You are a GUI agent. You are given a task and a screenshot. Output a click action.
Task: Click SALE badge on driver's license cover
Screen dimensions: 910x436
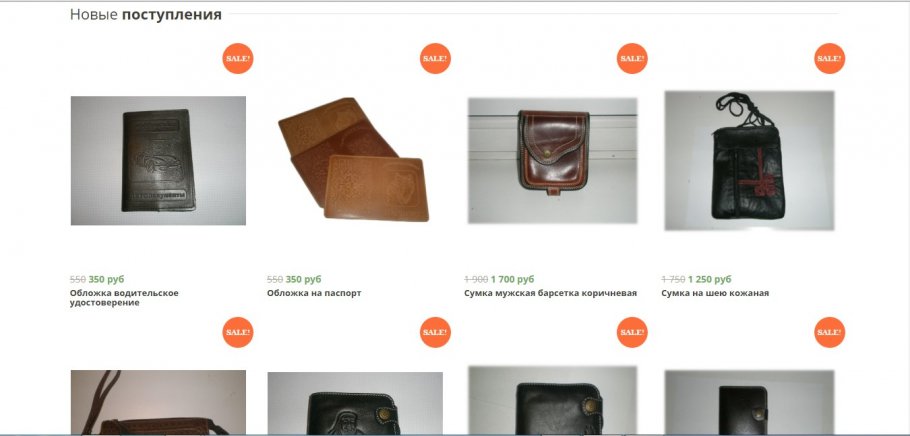point(238,59)
